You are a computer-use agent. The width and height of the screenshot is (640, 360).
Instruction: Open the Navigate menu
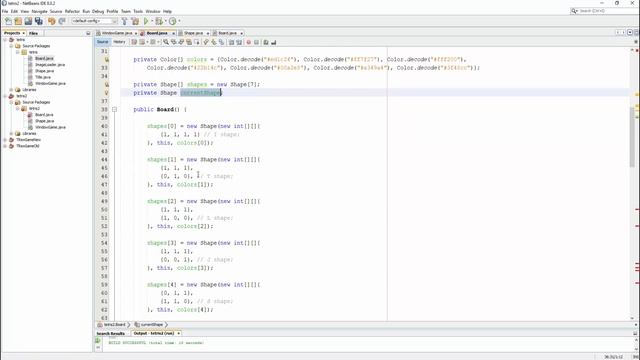40,11
